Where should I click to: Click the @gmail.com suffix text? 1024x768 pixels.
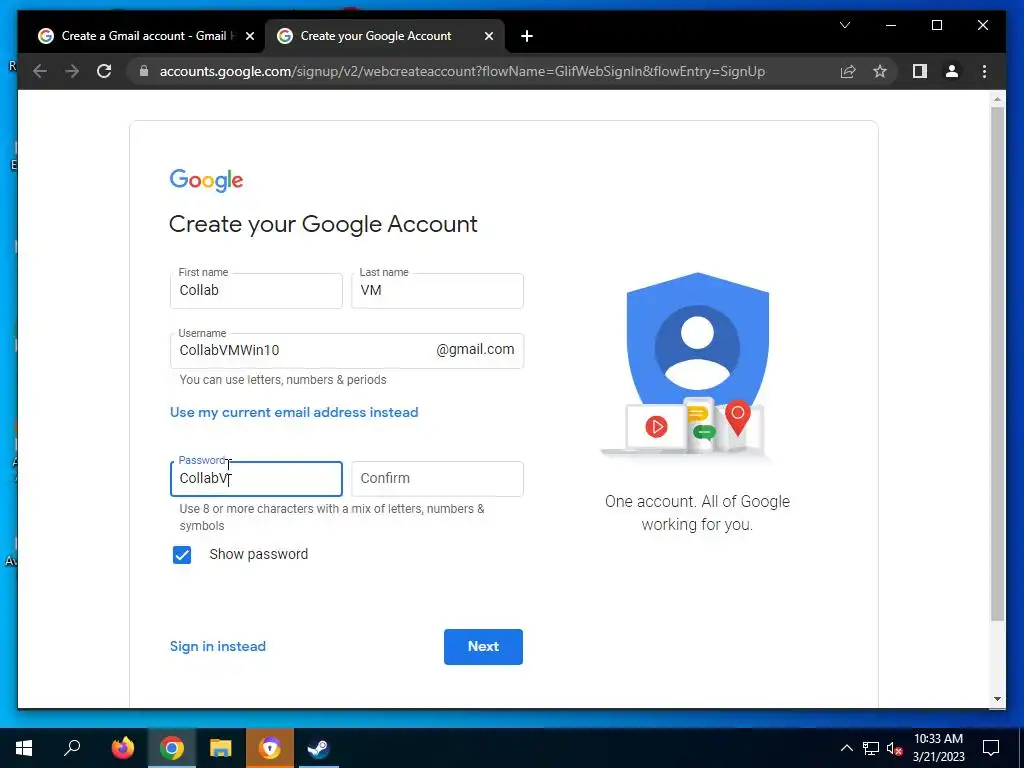[x=475, y=349]
